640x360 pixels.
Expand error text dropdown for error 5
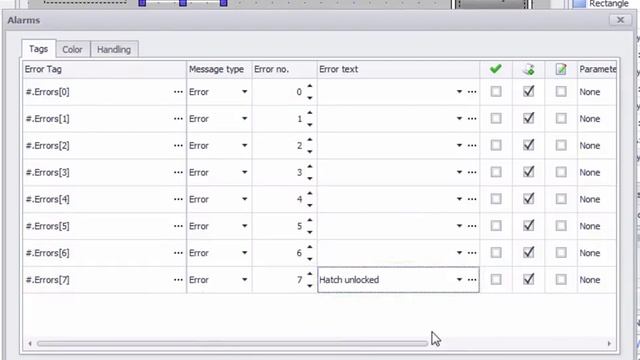pyautogui.click(x=459, y=226)
